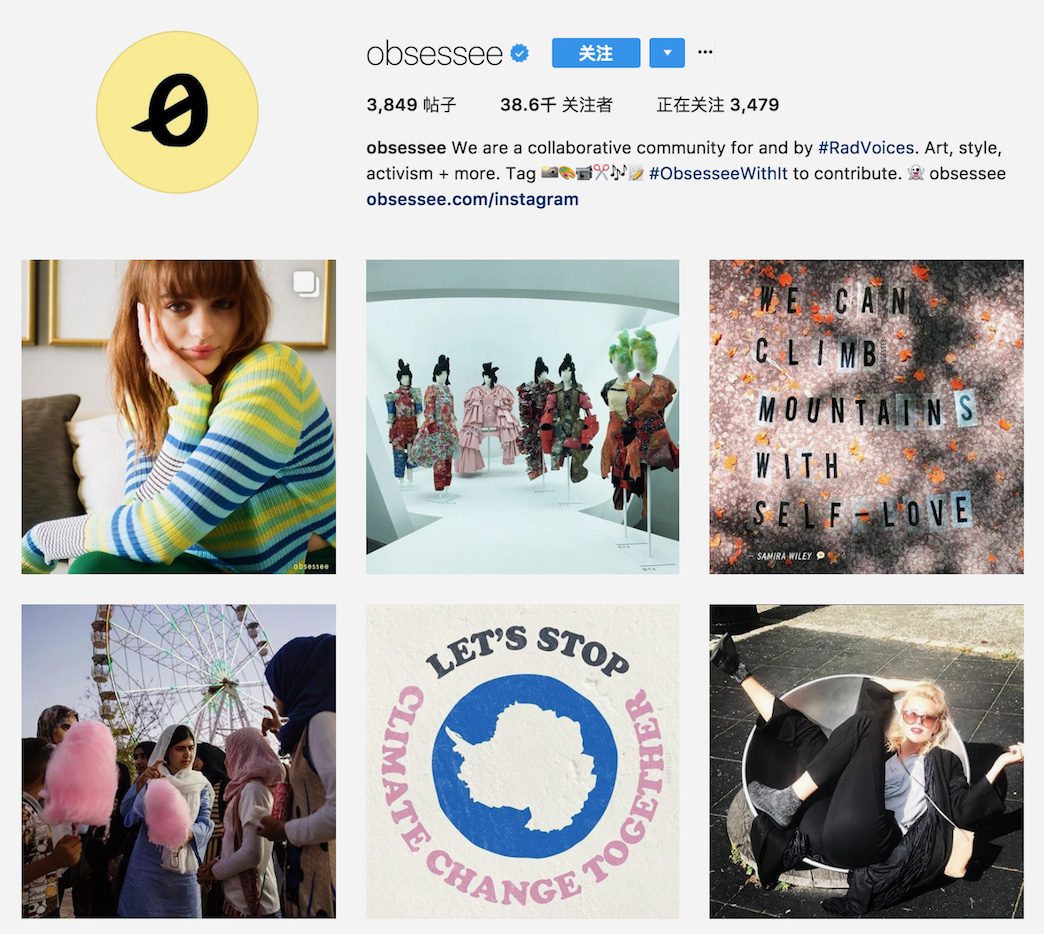Open the blonde woman in sunglasses post
1044x934 pixels.
[x=866, y=762]
